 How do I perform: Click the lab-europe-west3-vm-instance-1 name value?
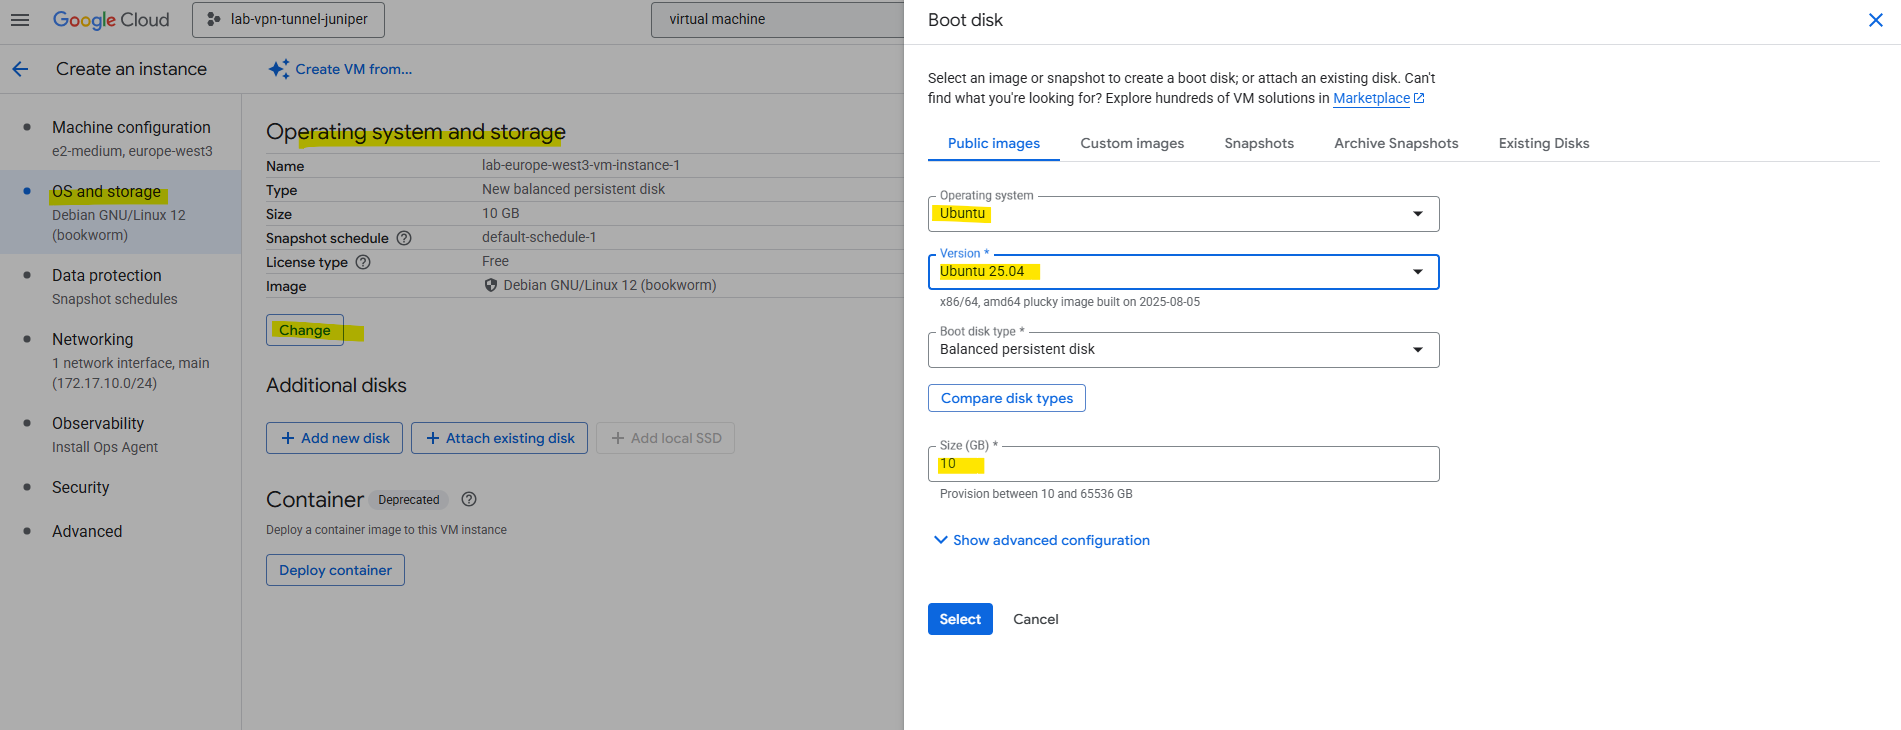tap(581, 165)
